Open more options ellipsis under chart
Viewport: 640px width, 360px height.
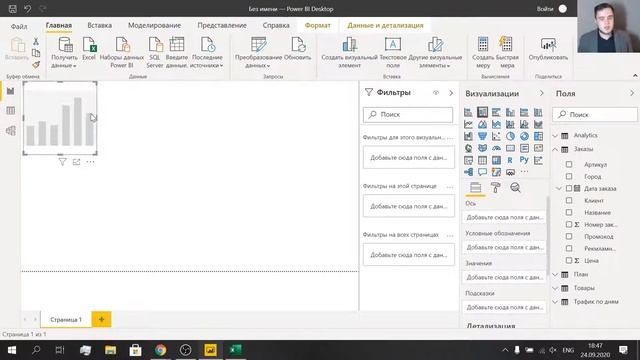[90, 162]
